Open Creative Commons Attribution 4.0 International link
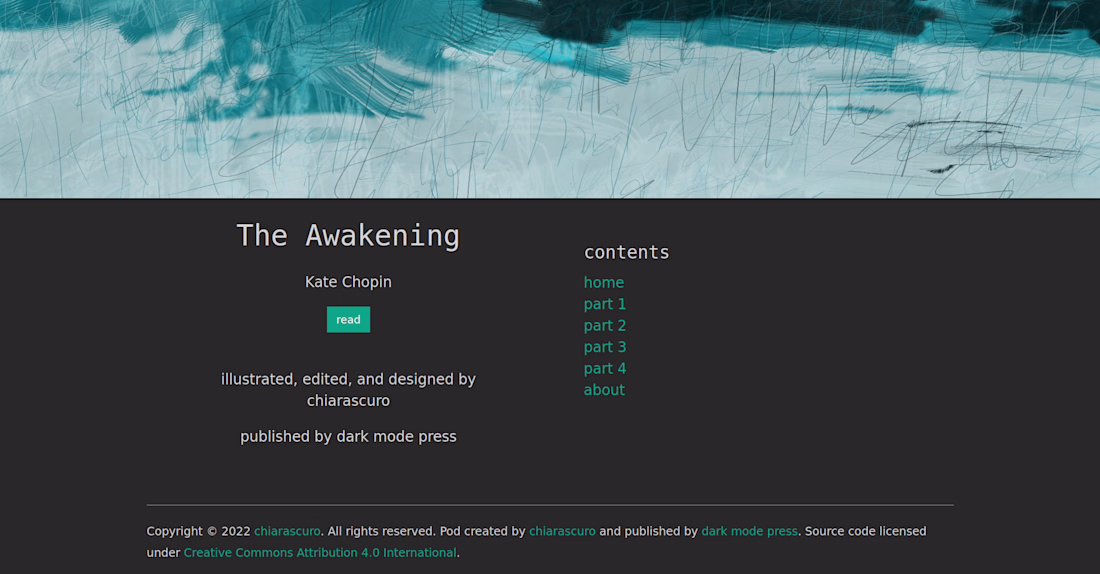Screen dimensions: 1100x574 (320, 553)
